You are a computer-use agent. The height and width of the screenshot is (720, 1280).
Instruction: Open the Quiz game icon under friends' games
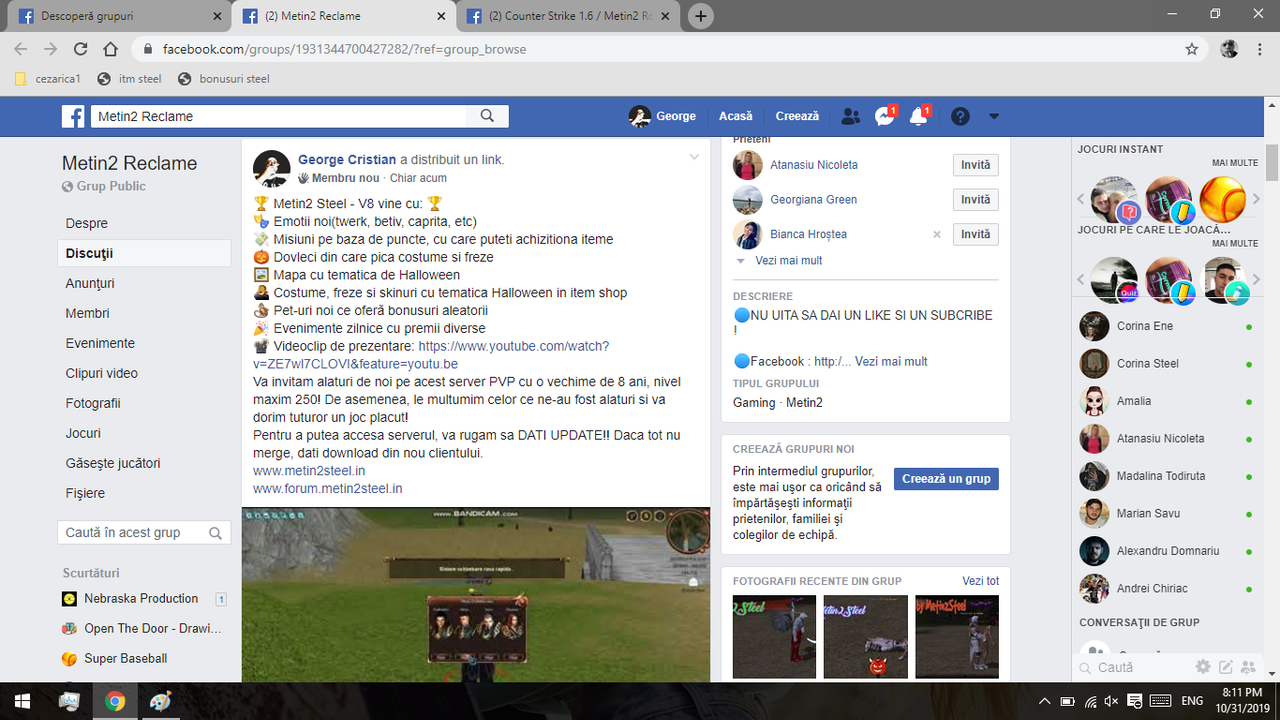[x=1114, y=281]
